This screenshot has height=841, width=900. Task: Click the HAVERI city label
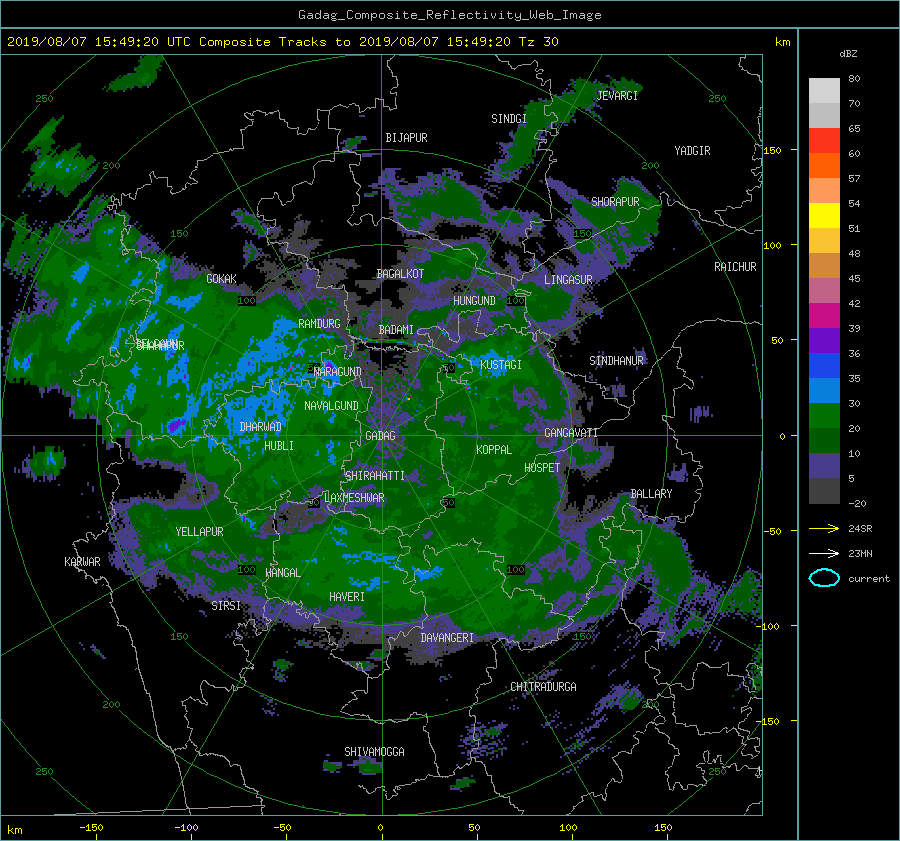(x=347, y=597)
